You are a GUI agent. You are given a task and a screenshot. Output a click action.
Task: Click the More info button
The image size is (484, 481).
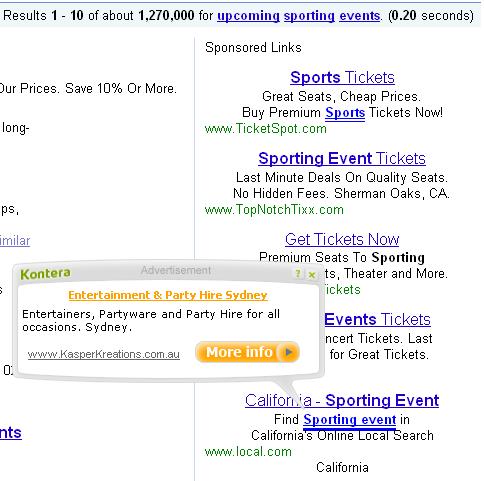(x=247, y=352)
